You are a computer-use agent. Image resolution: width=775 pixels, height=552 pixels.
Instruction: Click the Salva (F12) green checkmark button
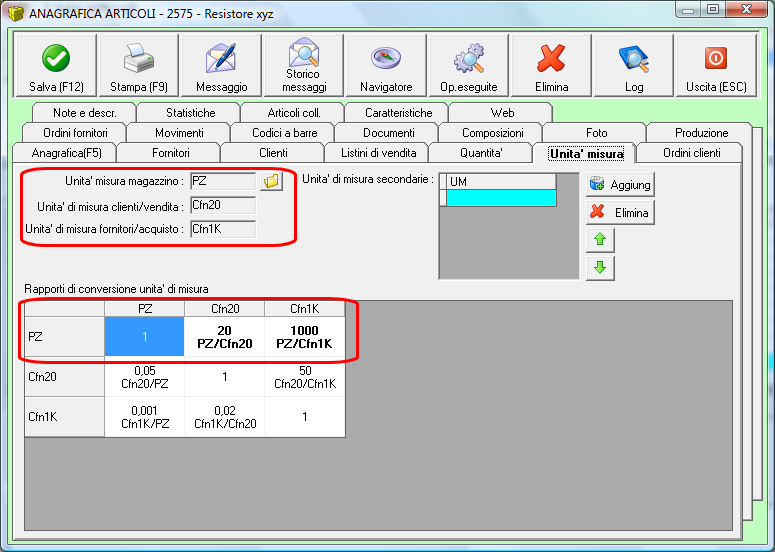click(56, 65)
